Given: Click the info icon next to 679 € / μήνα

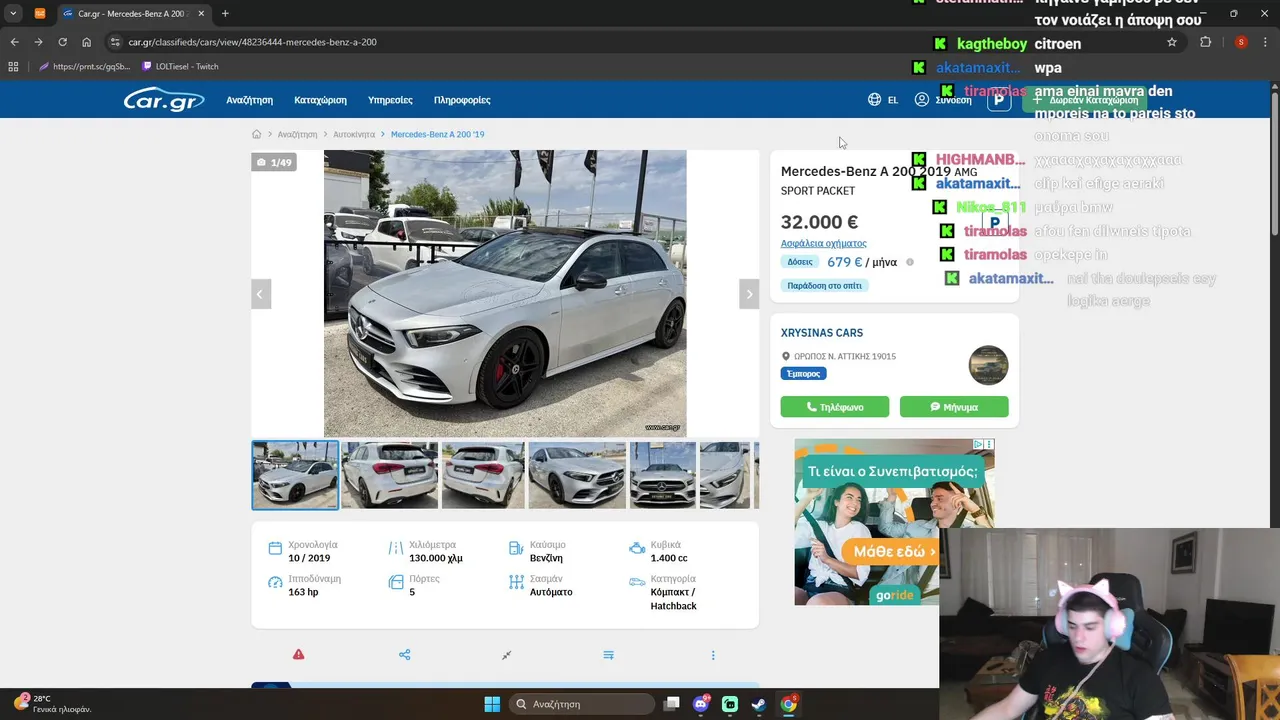Looking at the screenshot, I should coord(910,262).
